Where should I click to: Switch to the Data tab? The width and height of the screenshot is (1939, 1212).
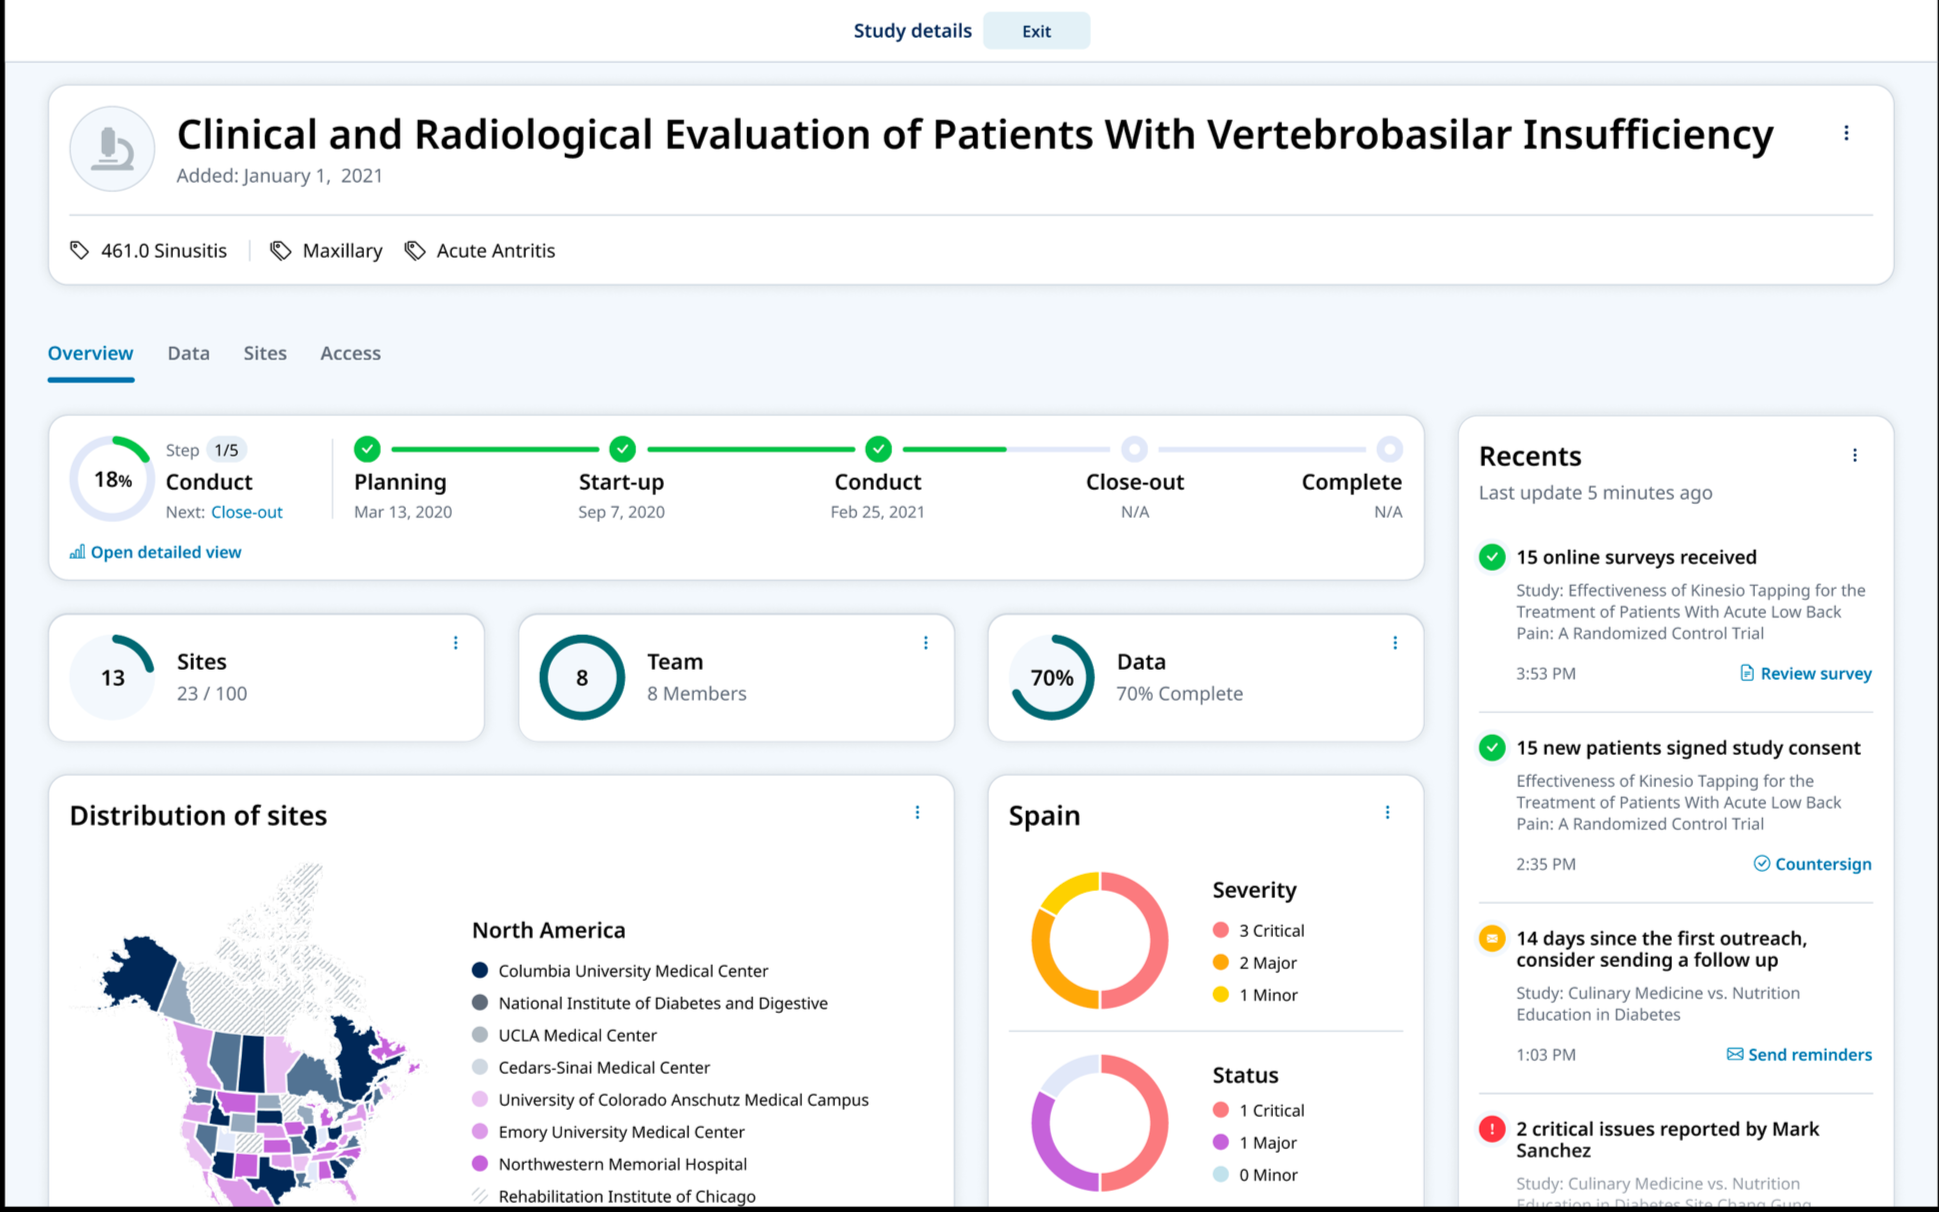[x=188, y=353]
